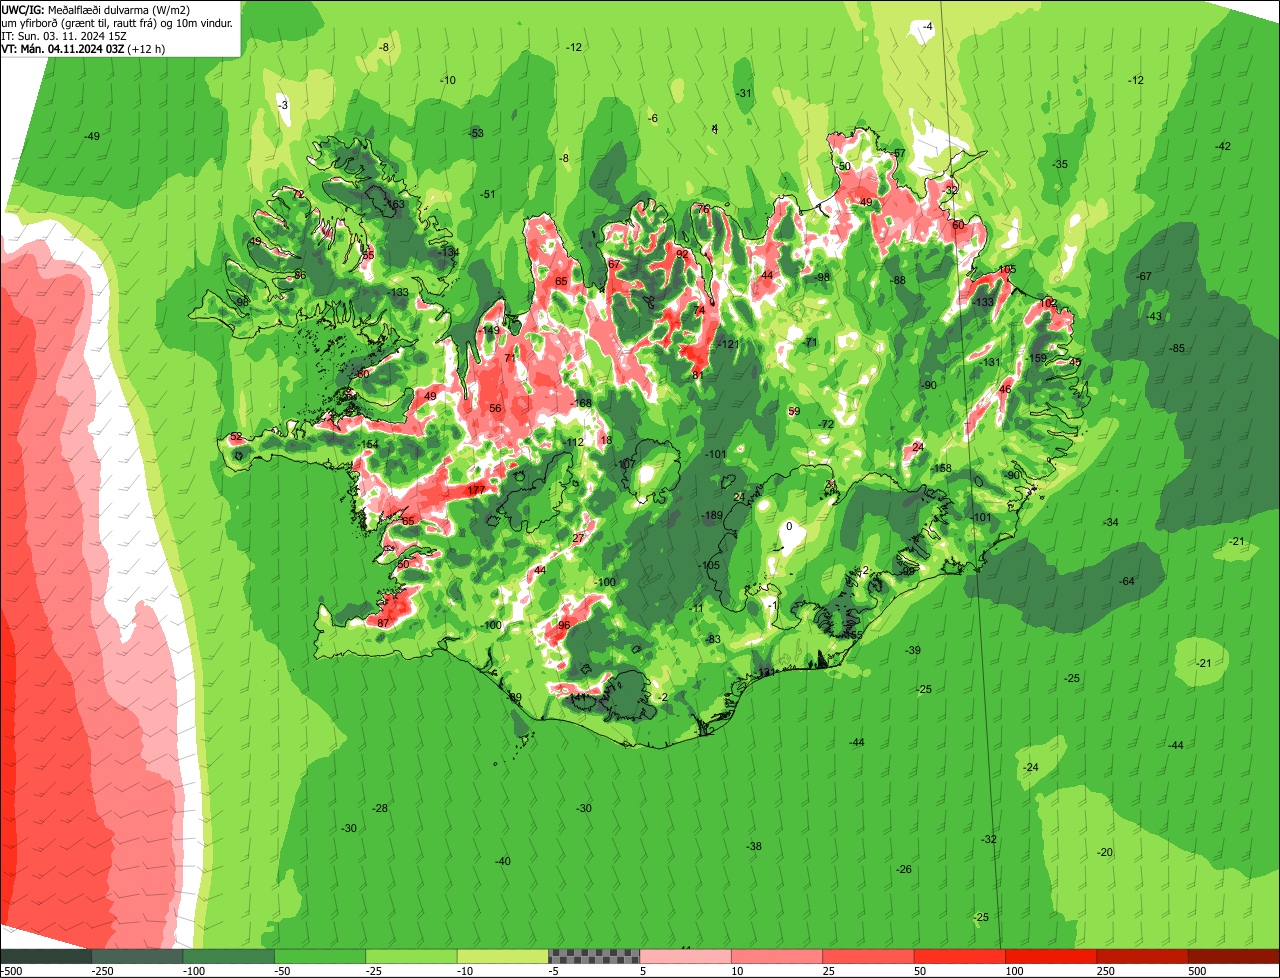Pick the legend swatch between 25 and 50
The height and width of the screenshot is (978, 1280).
point(869,956)
